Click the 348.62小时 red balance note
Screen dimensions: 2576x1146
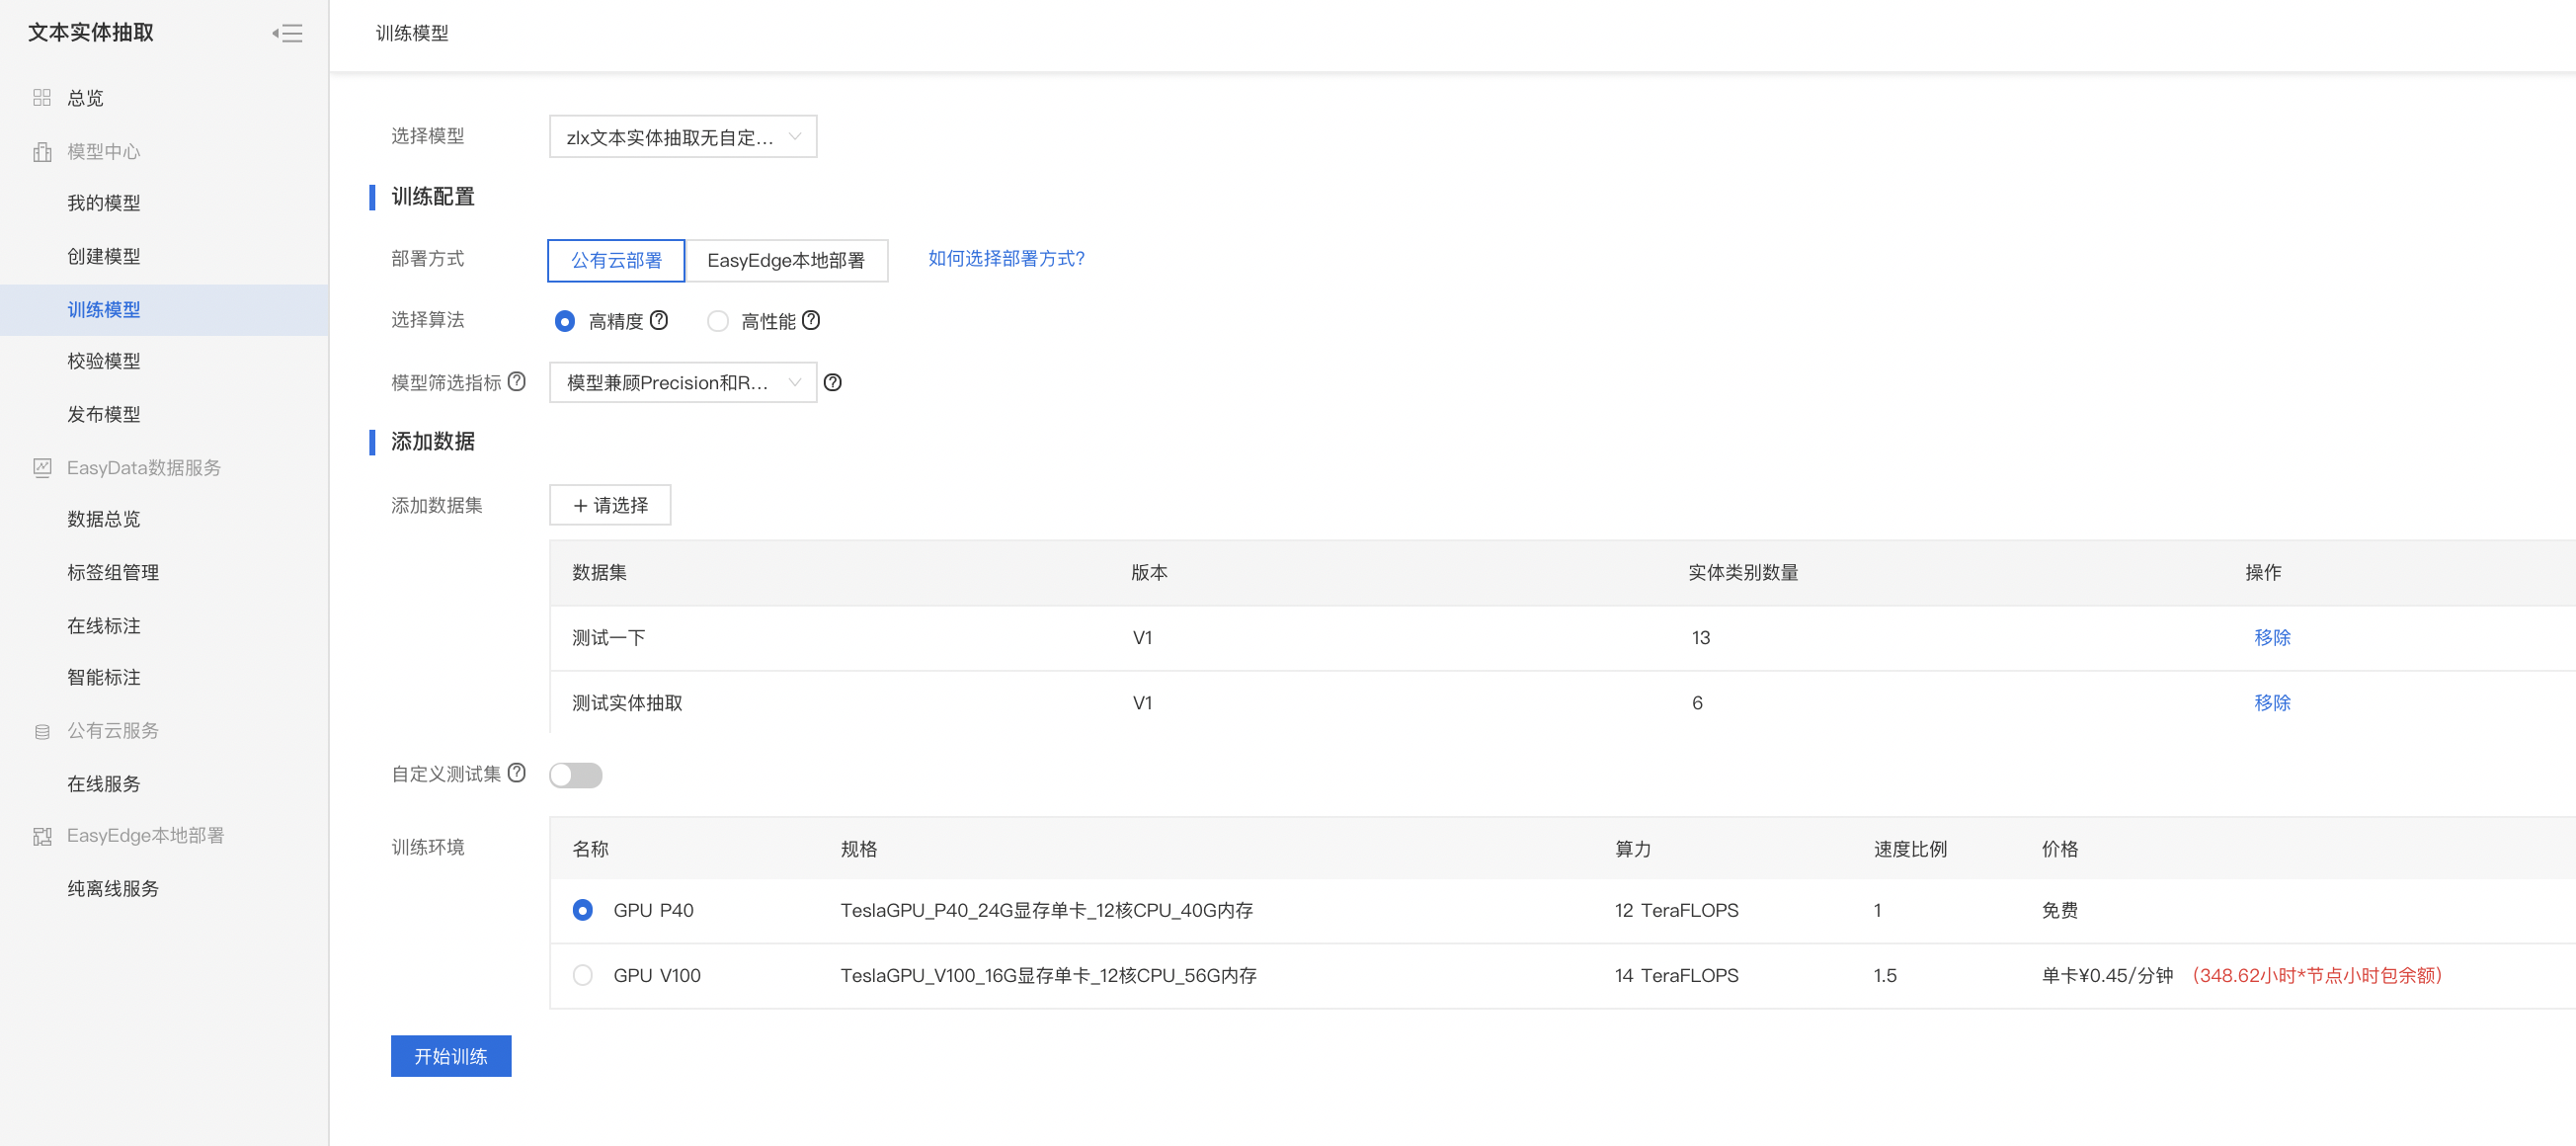pos(2316,975)
